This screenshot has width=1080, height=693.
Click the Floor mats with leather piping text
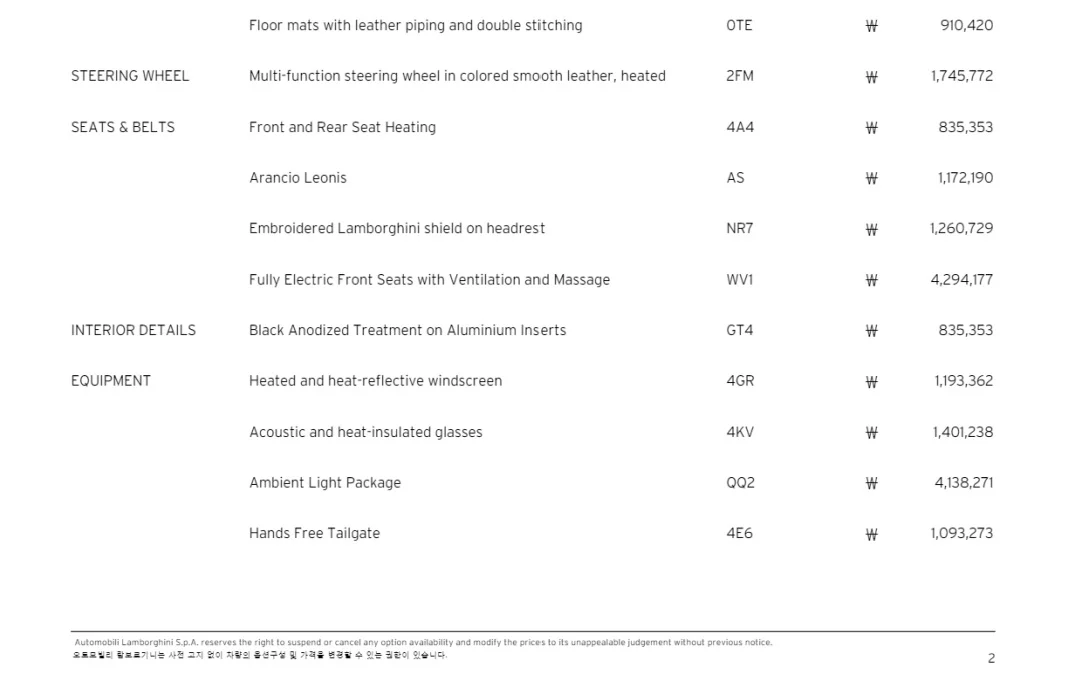pos(415,25)
